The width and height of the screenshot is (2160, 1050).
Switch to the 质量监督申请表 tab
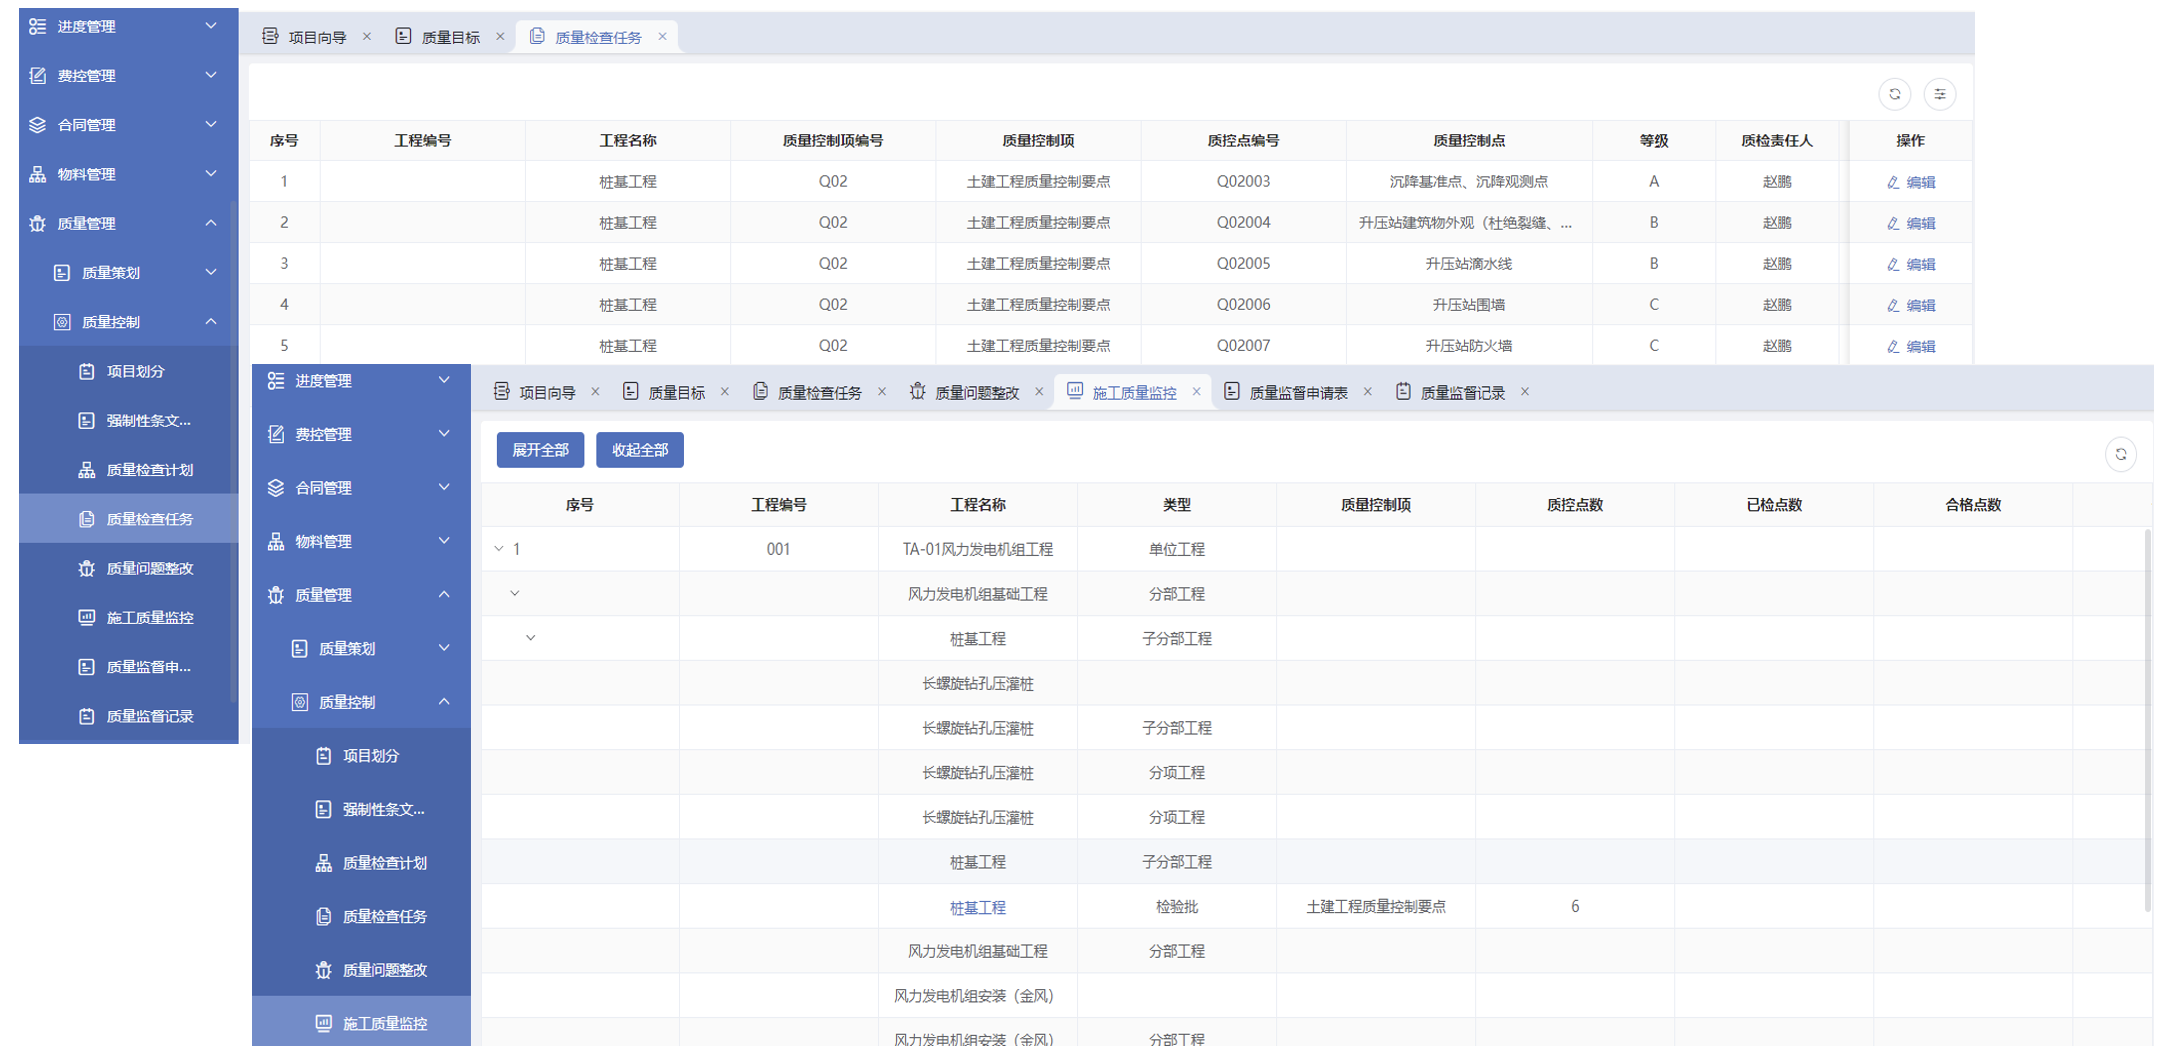(x=1297, y=393)
